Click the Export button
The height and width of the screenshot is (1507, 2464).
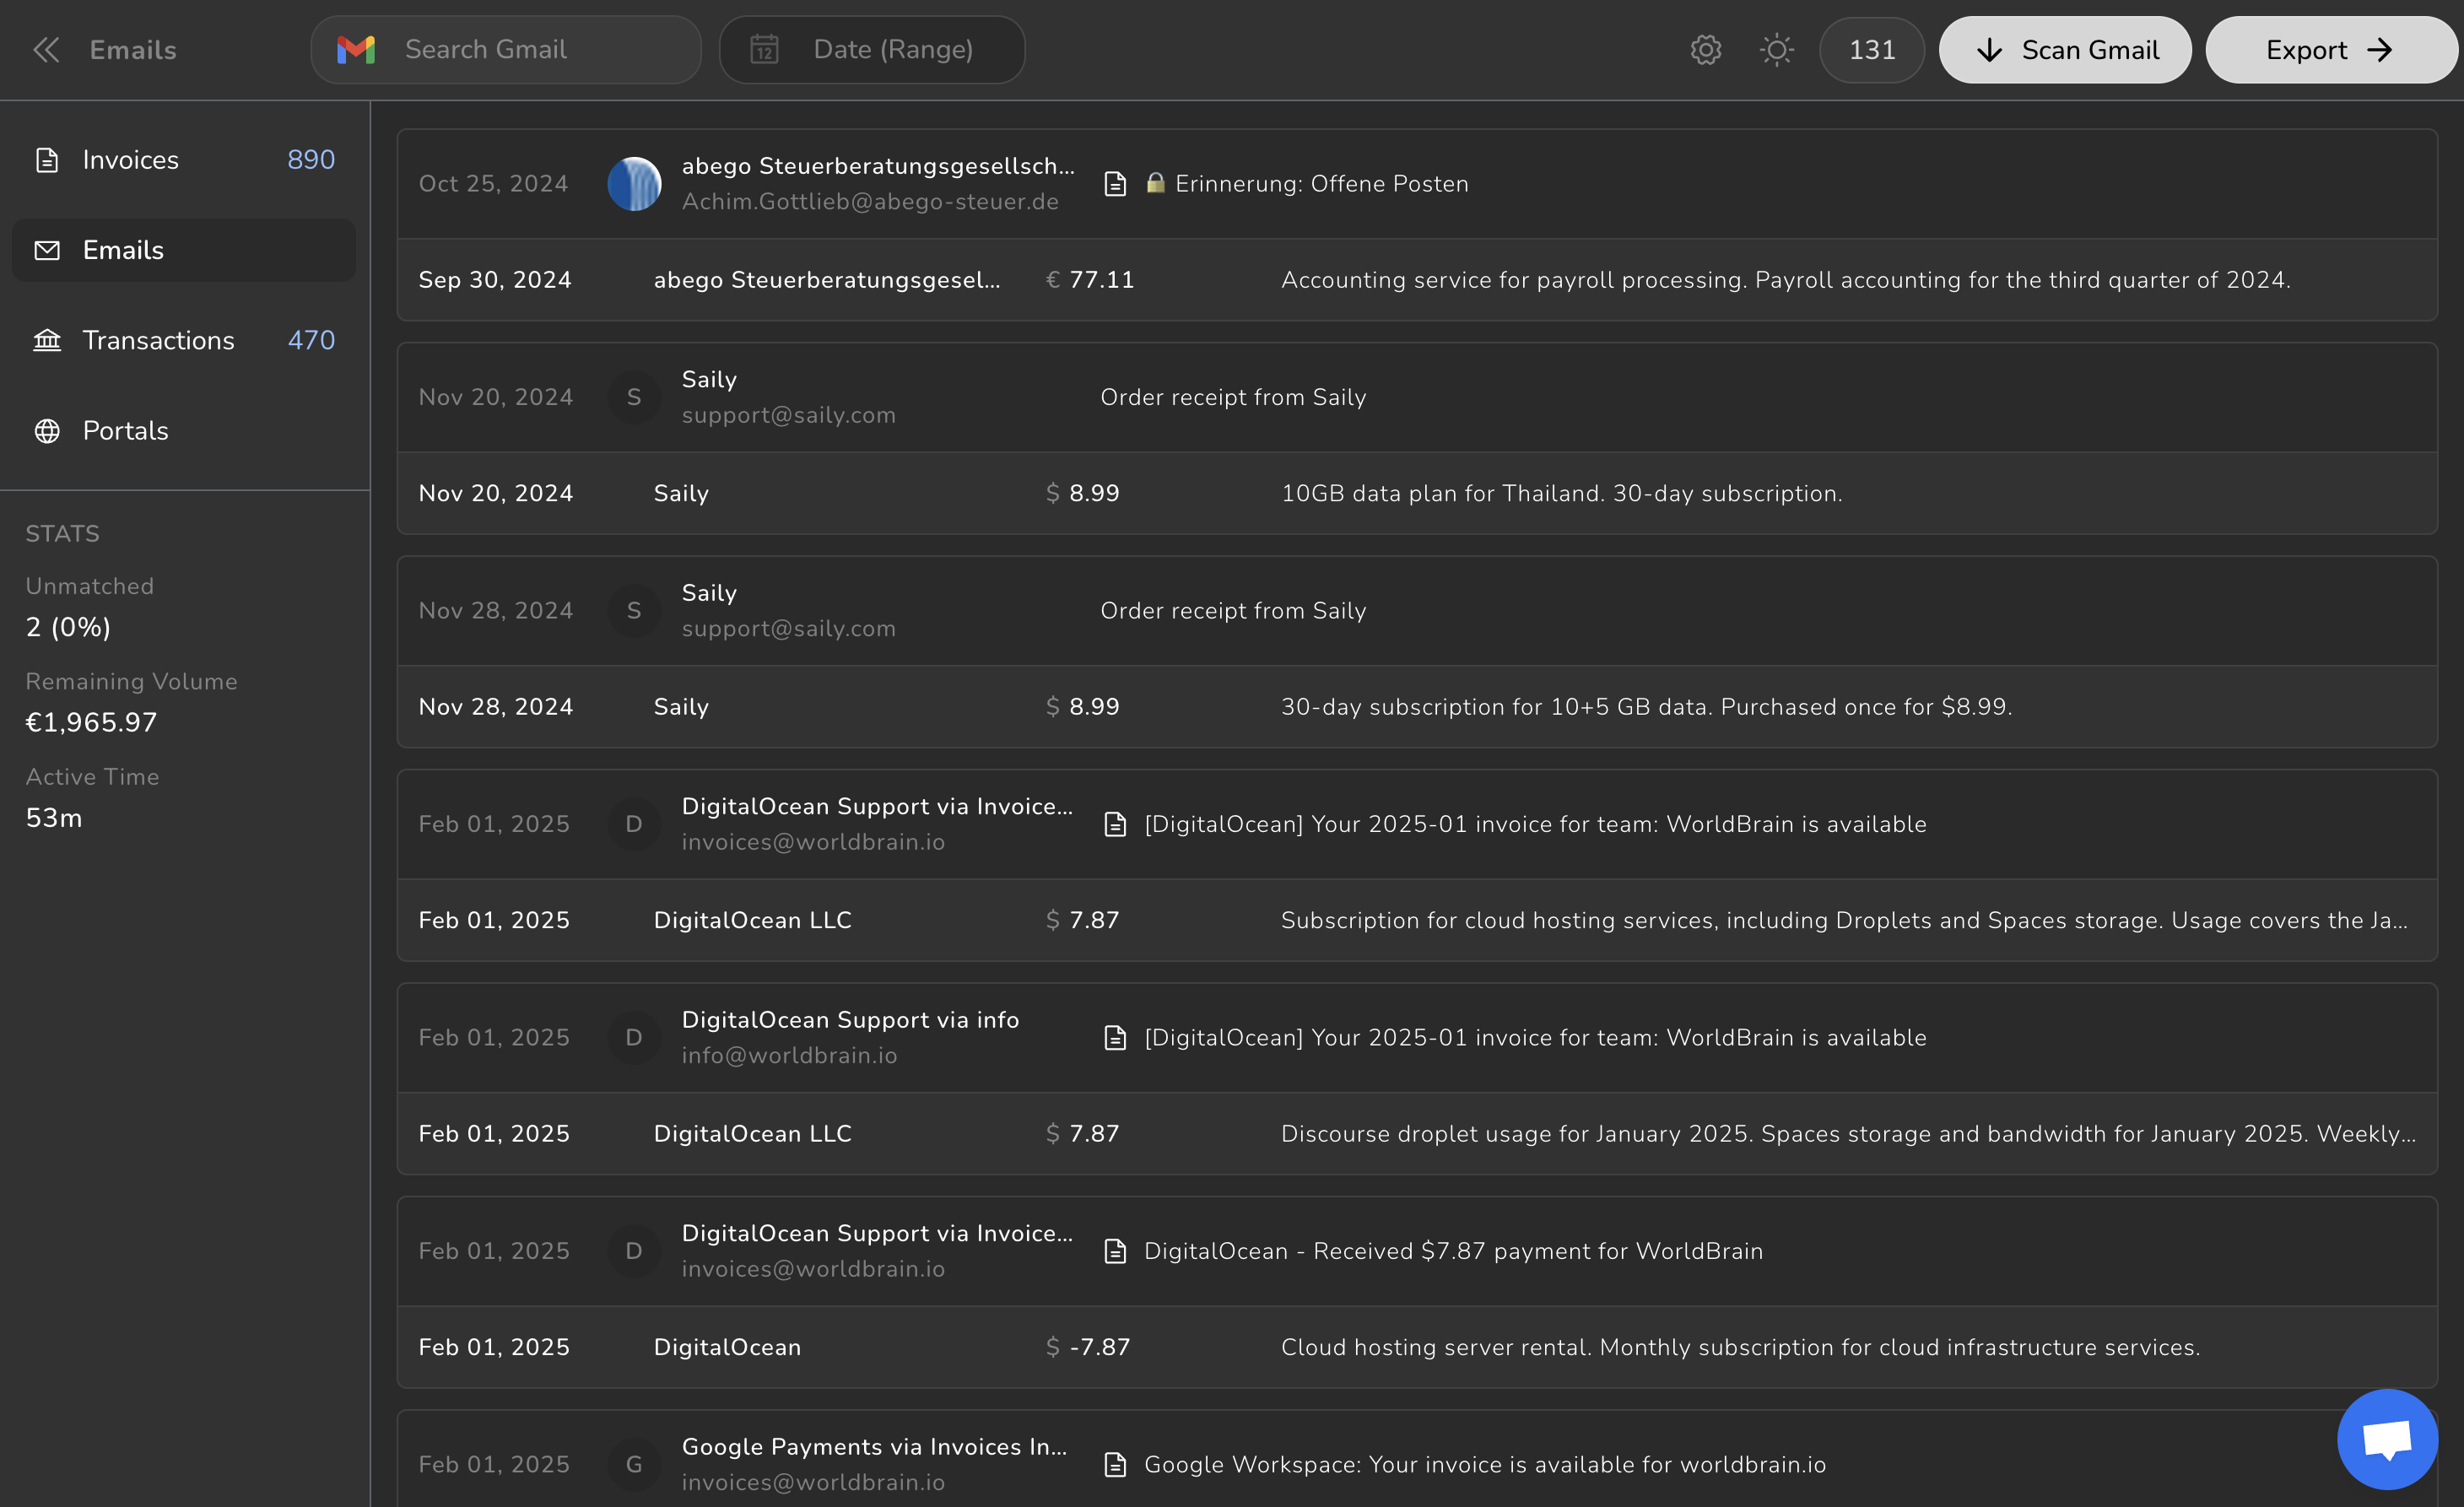coord(2330,50)
